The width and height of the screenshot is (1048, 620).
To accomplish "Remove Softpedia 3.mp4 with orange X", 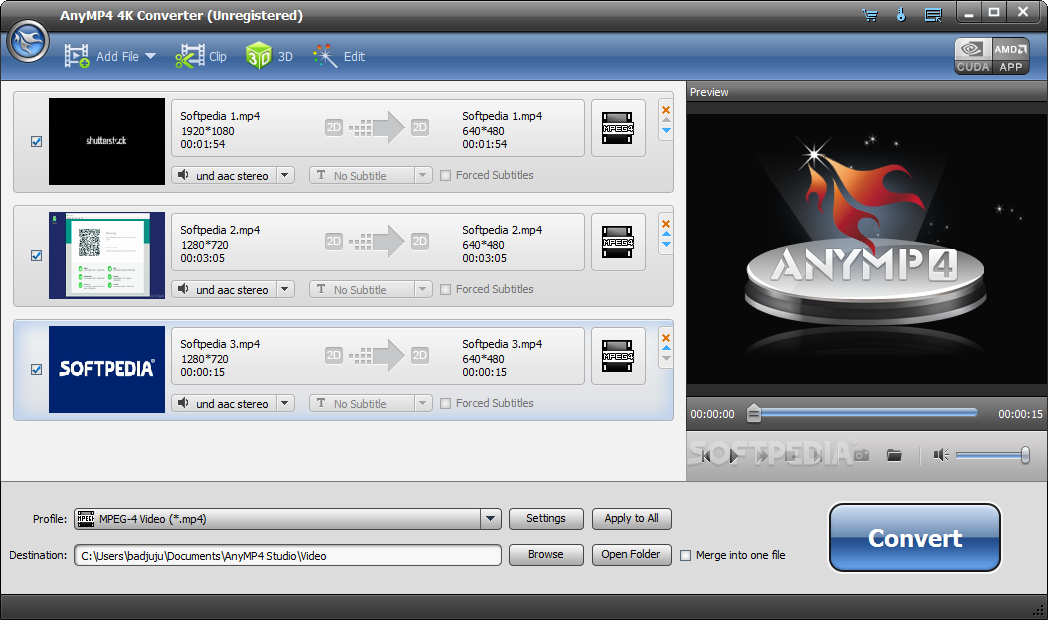I will (x=666, y=338).
